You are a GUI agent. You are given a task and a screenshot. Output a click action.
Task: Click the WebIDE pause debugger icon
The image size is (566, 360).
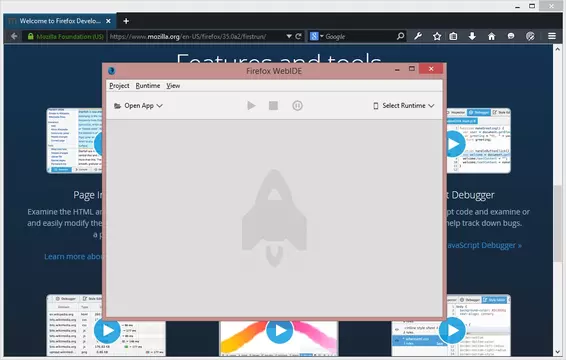pyautogui.click(x=297, y=106)
